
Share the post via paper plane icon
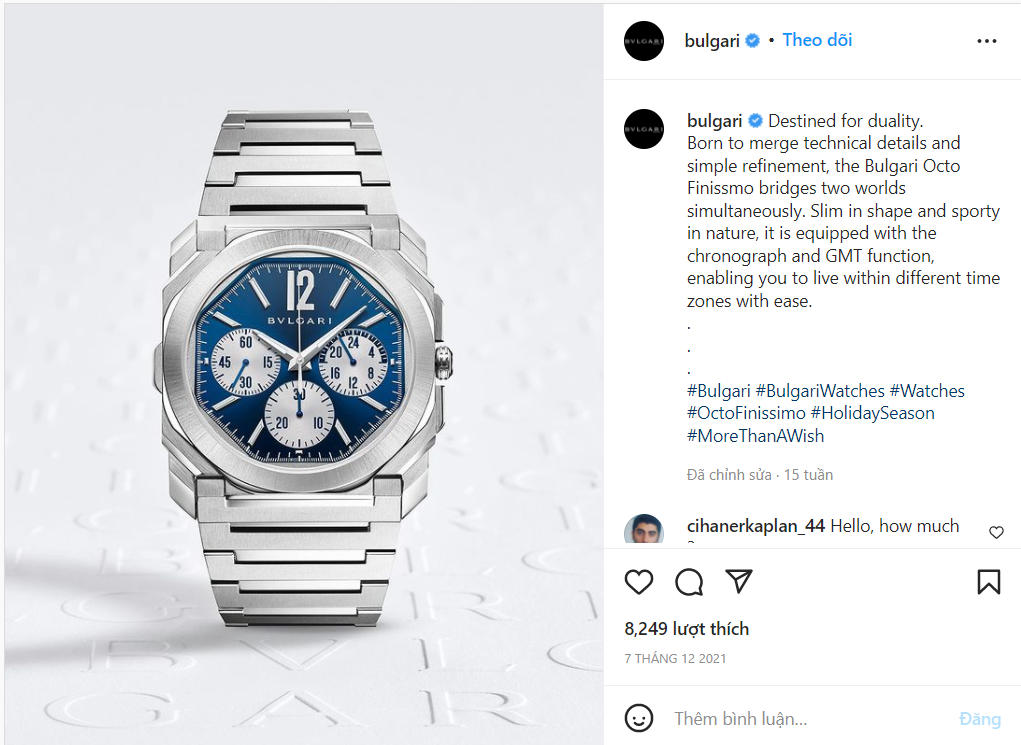pyautogui.click(x=738, y=581)
